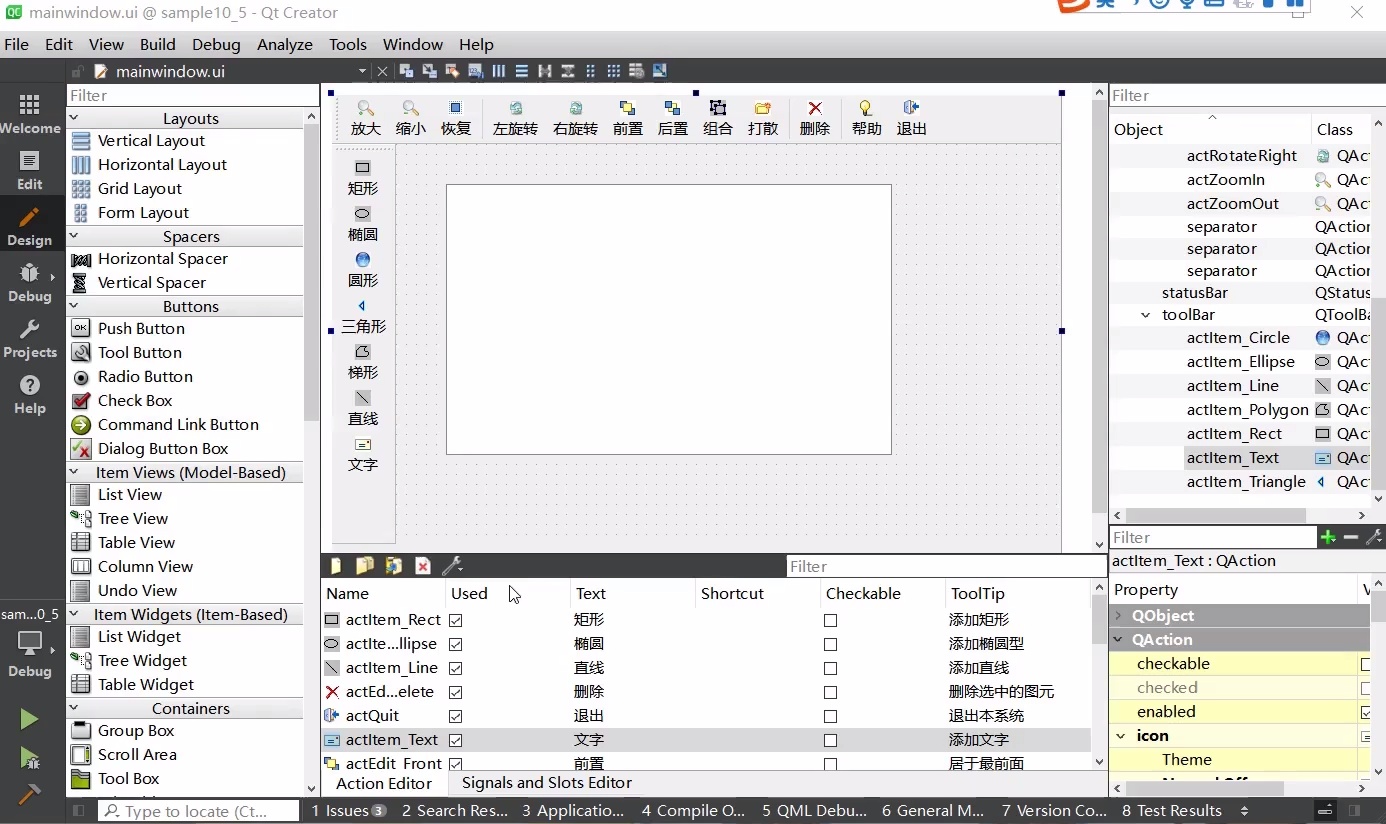
Task: Select the 三角形 triangle tool in side toolbar
Action: (x=363, y=315)
